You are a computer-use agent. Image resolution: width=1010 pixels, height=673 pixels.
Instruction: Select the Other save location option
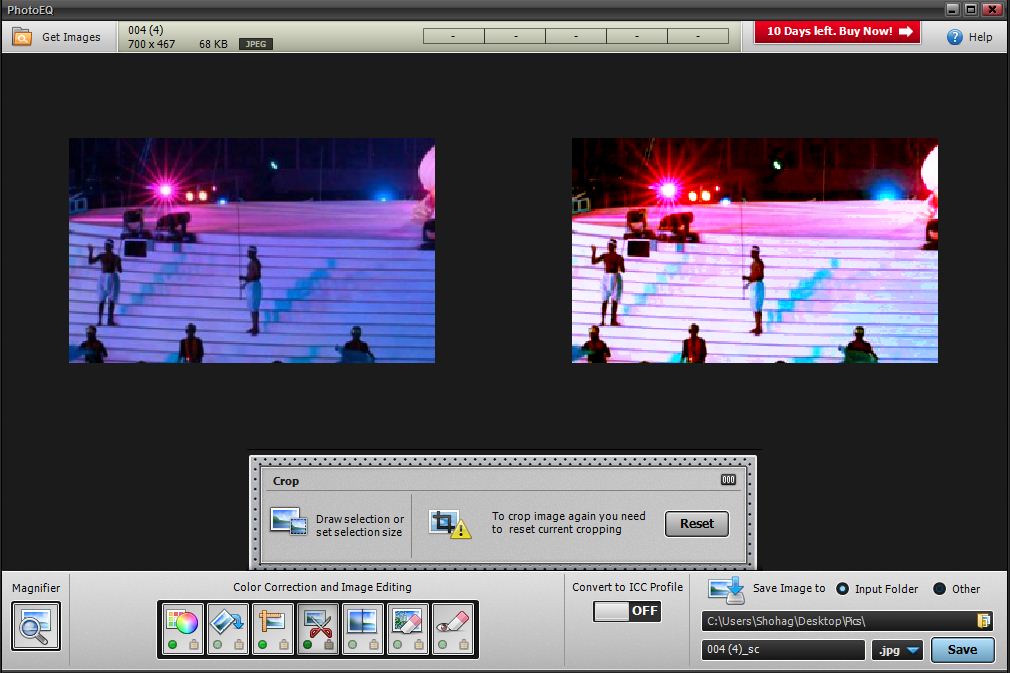[939, 589]
